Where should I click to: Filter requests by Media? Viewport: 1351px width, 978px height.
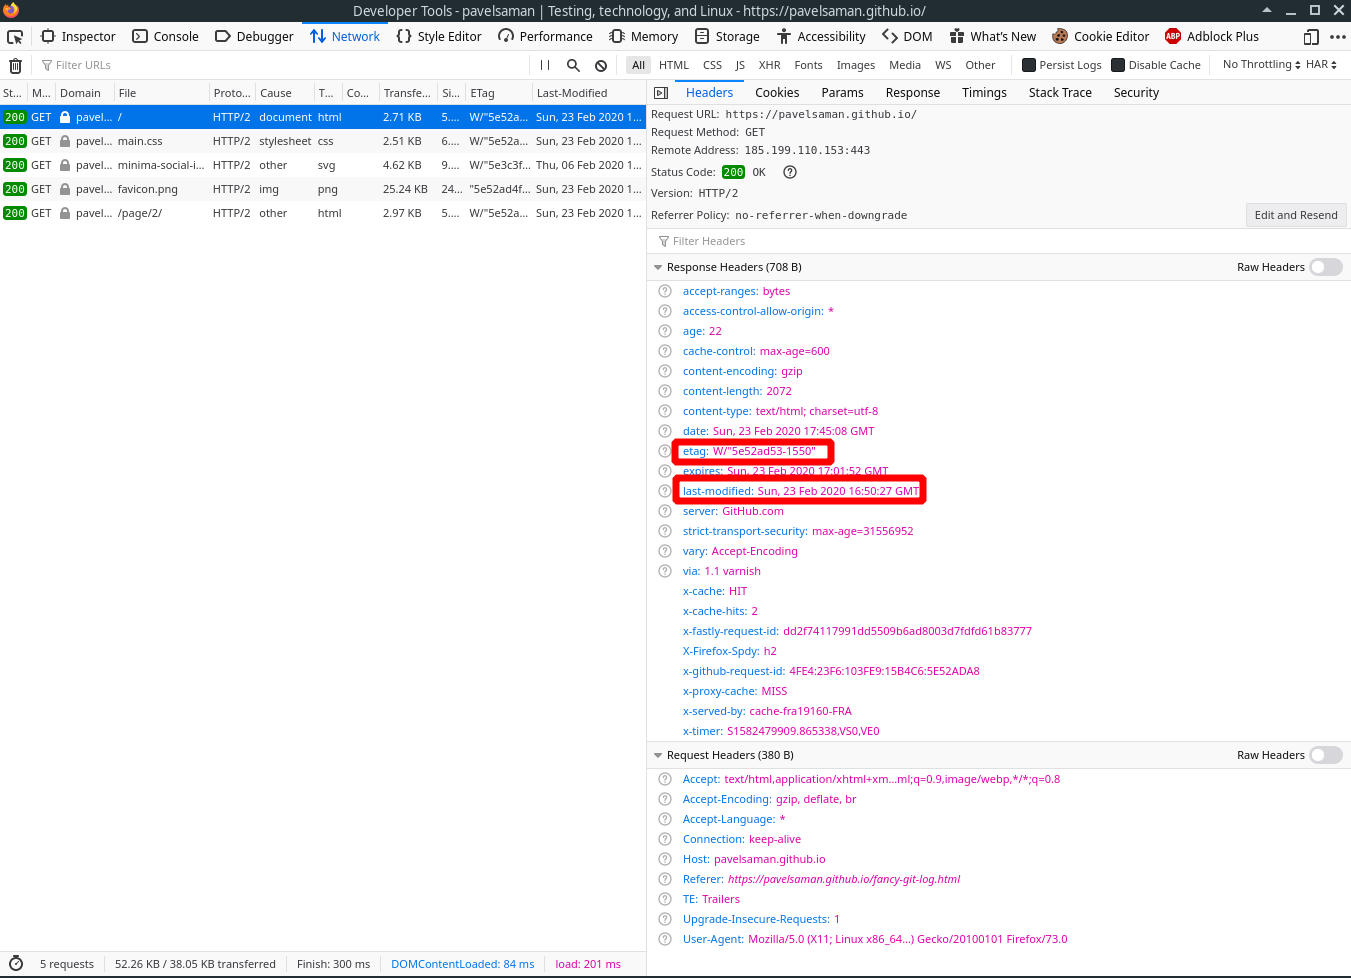(x=905, y=65)
